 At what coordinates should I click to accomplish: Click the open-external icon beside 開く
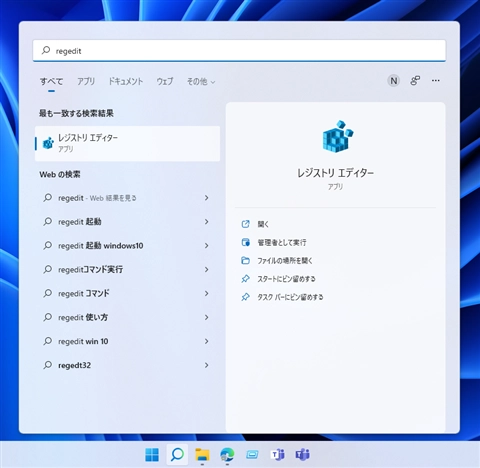point(245,224)
